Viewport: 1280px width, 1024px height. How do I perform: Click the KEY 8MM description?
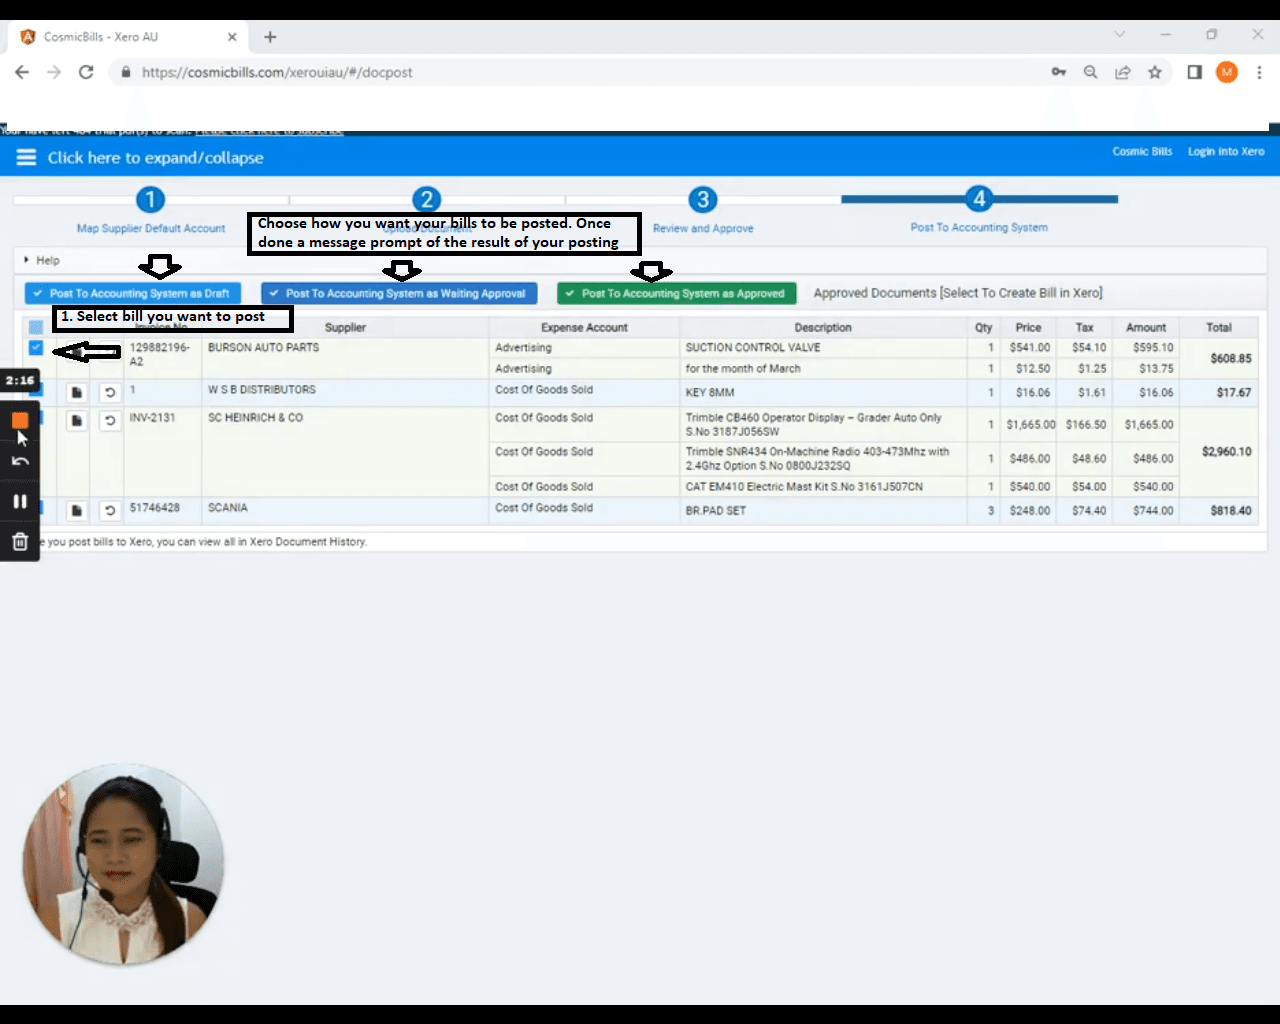[x=710, y=392]
